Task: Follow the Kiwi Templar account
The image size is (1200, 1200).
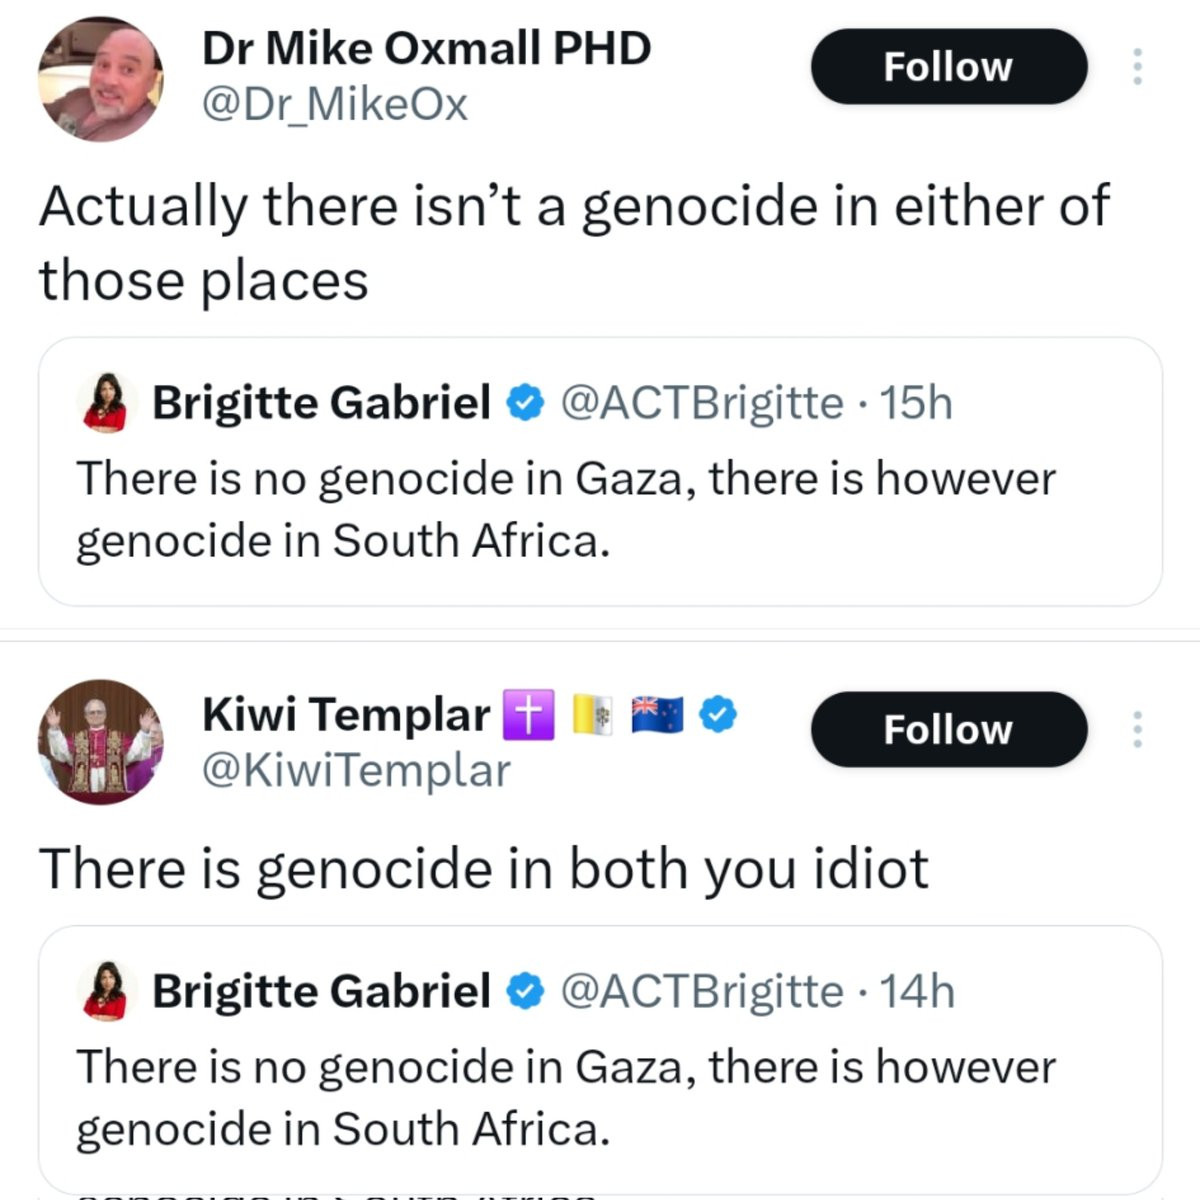Action: [x=948, y=730]
